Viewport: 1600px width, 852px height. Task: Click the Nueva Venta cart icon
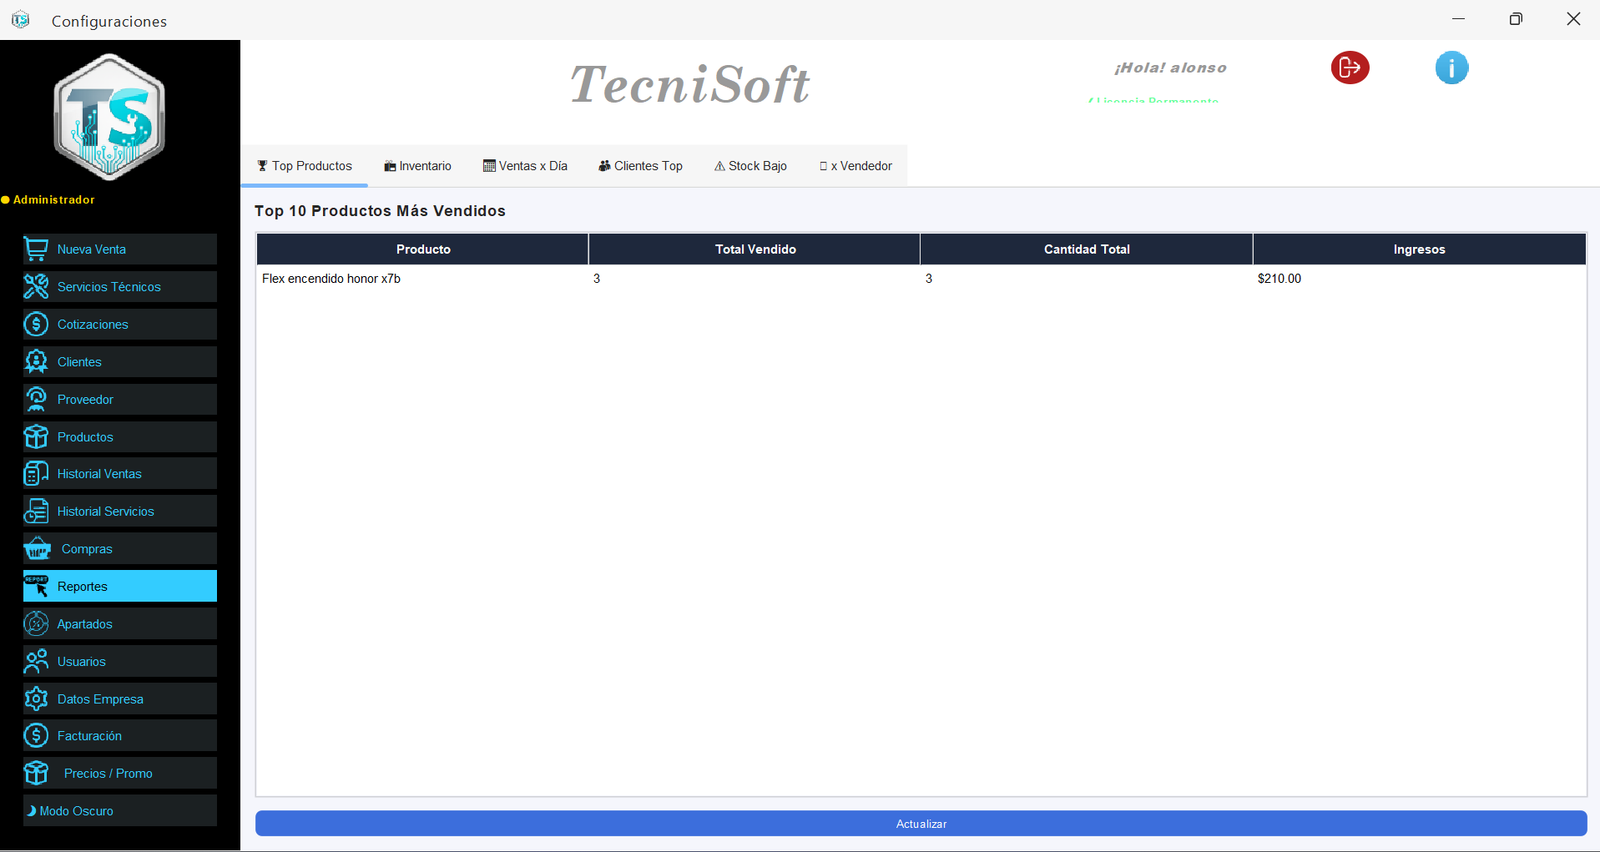coord(36,249)
